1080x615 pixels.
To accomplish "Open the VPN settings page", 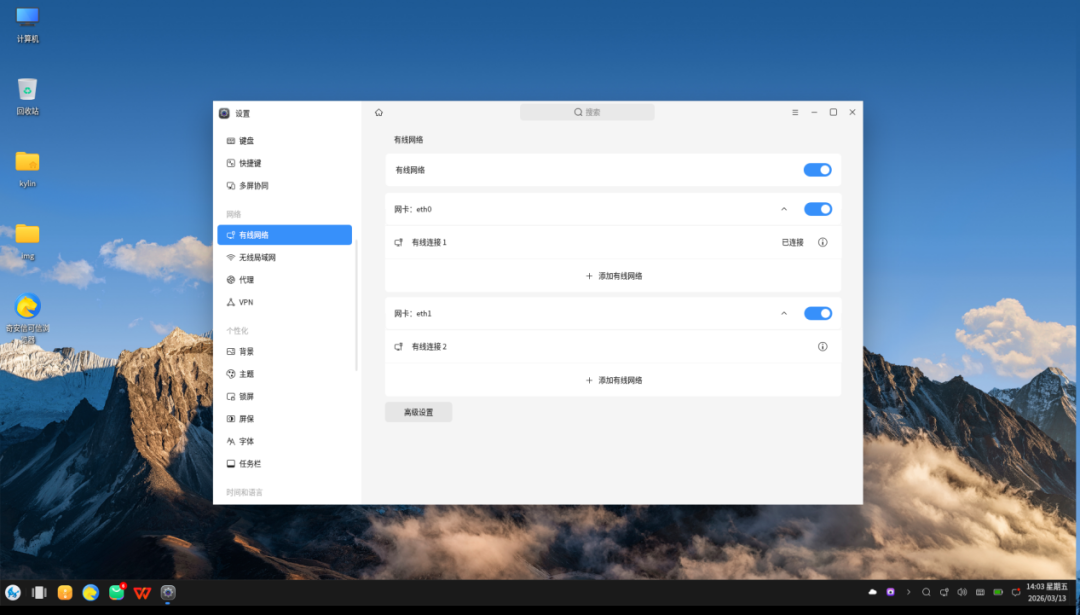I will tap(284, 302).
